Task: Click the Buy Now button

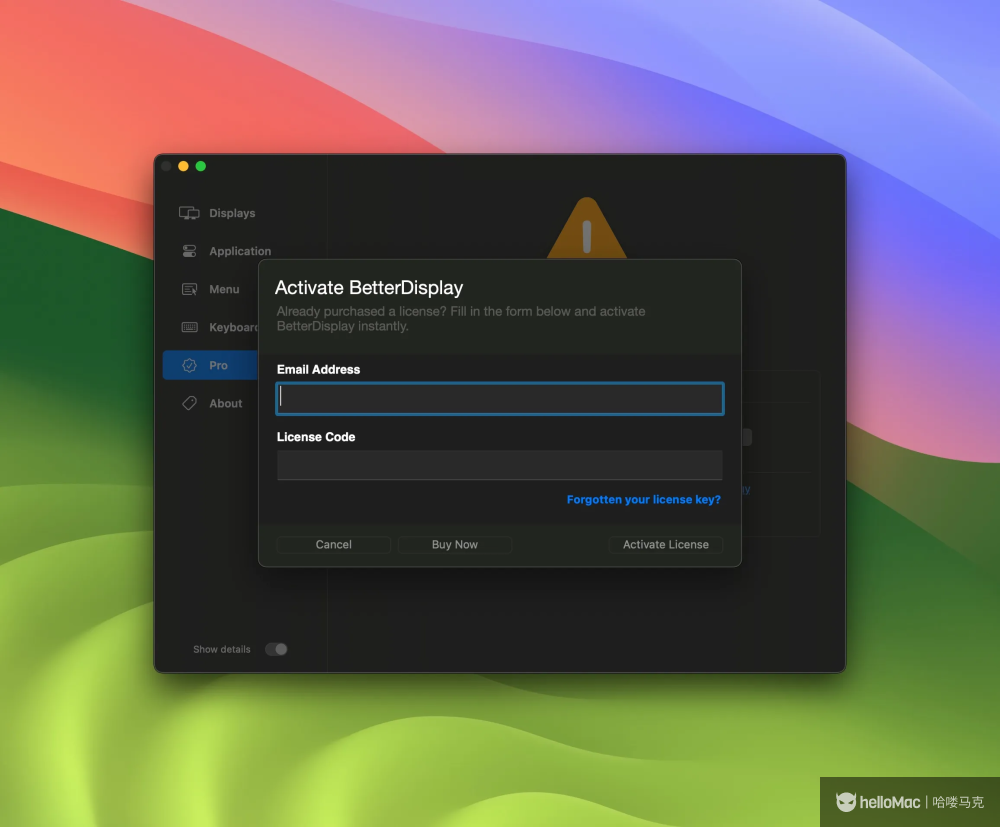Action: point(455,545)
